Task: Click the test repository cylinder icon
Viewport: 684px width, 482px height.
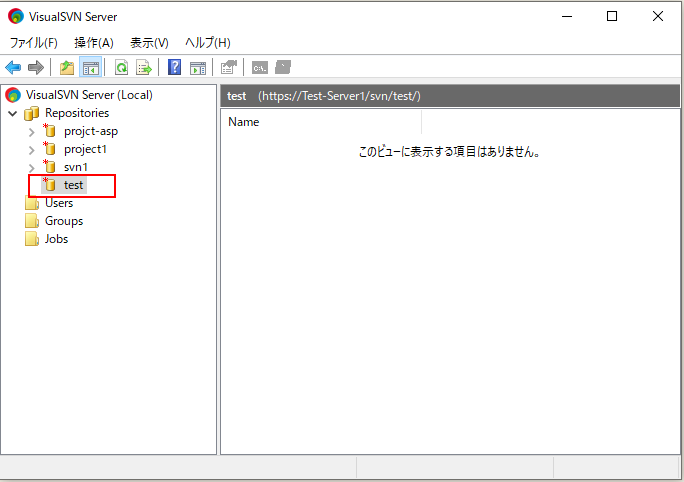Action: coord(49,184)
